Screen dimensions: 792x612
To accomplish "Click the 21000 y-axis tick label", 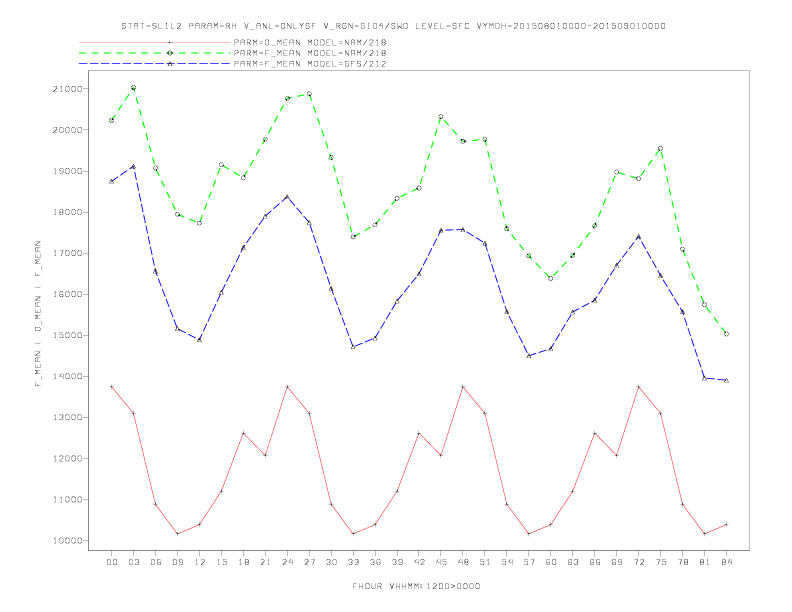I will pyautogui.click(x=67, y=89).
